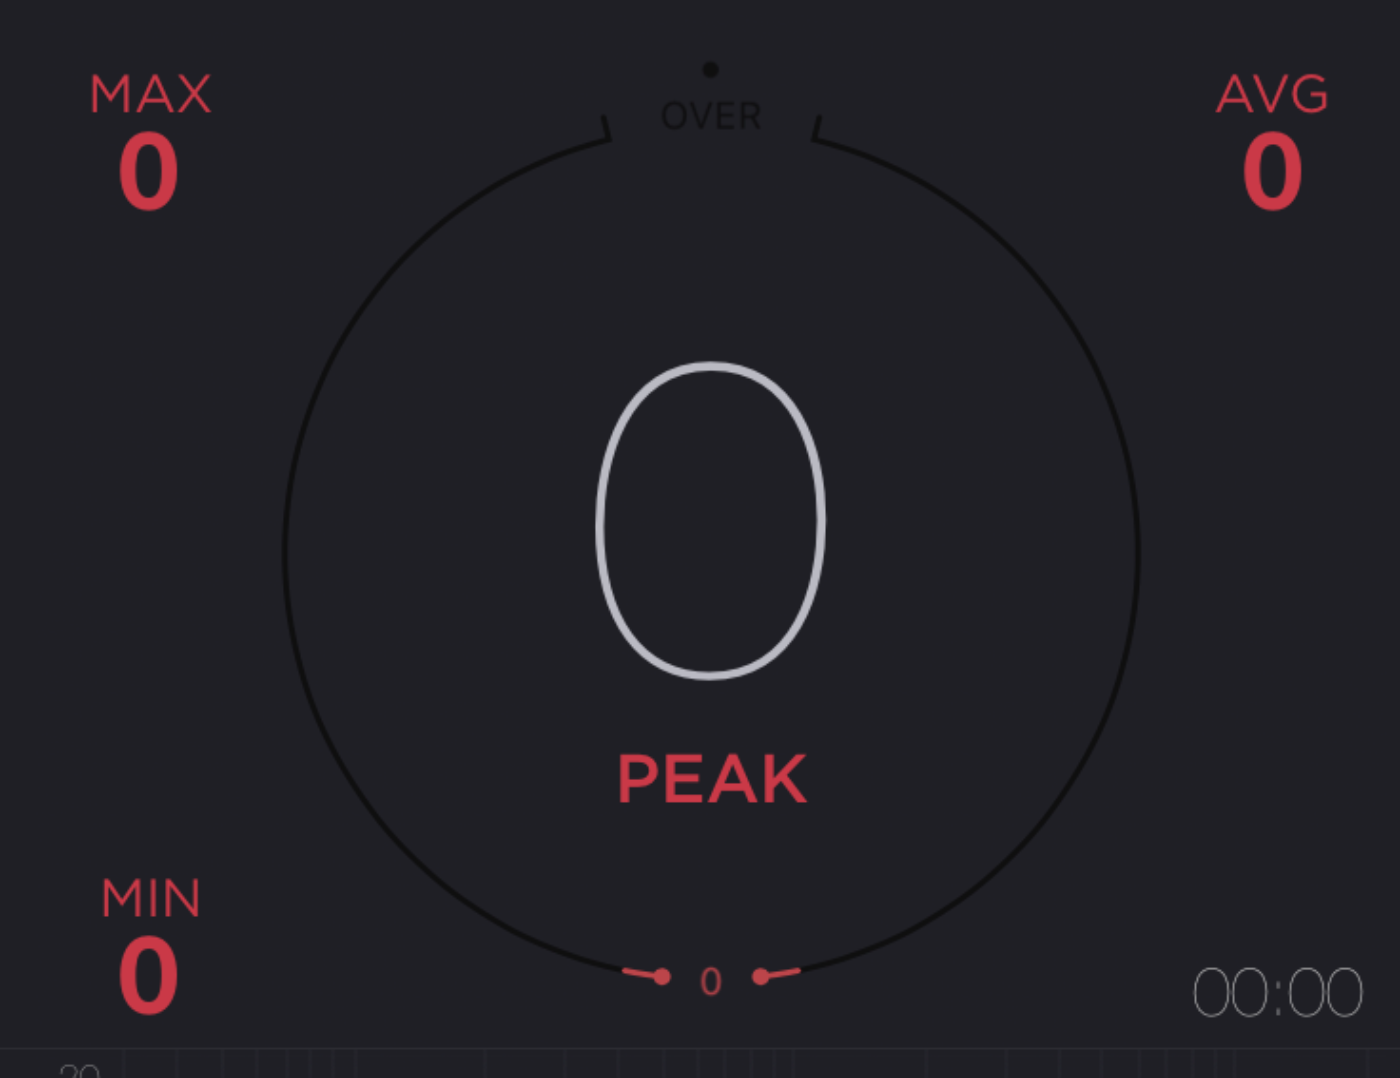Image resolution: width=1400 pixels, height=1078 pixels.
Task: Click the MIN value 0
Action: click(148, 976)
